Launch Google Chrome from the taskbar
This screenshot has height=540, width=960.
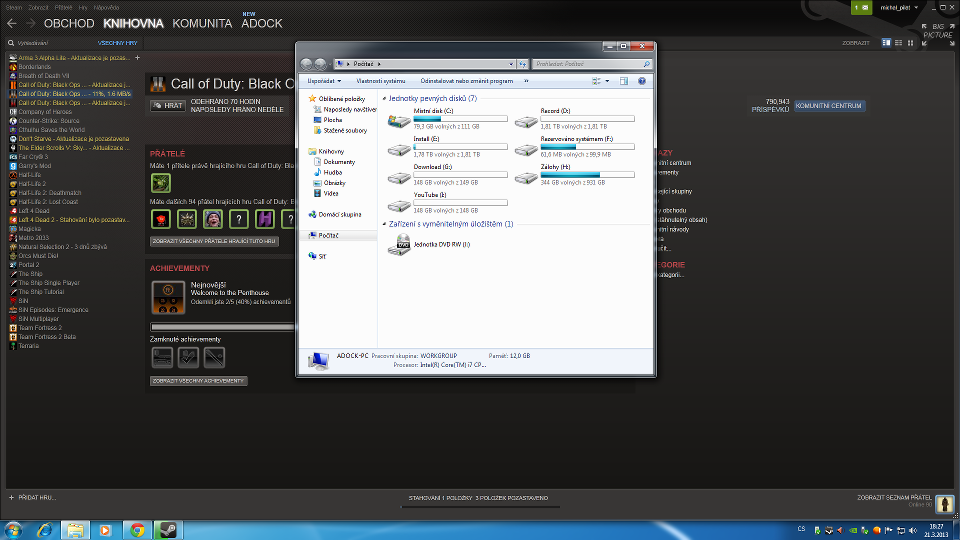137,529
